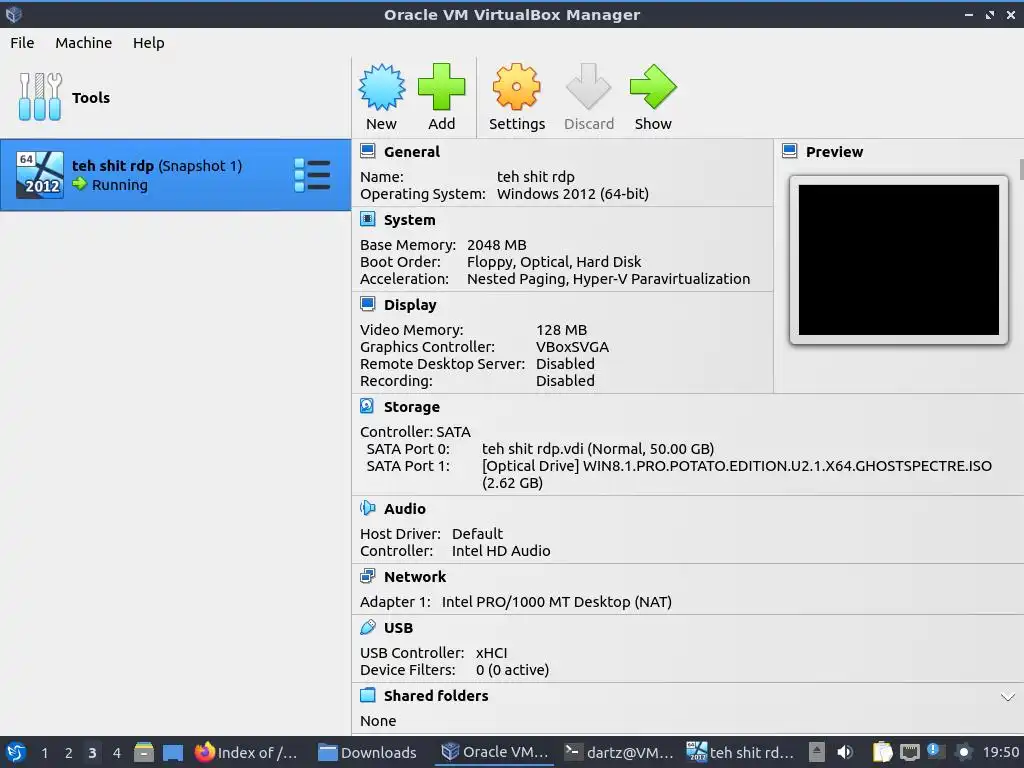Open the General settings header link

pos(411,152)
